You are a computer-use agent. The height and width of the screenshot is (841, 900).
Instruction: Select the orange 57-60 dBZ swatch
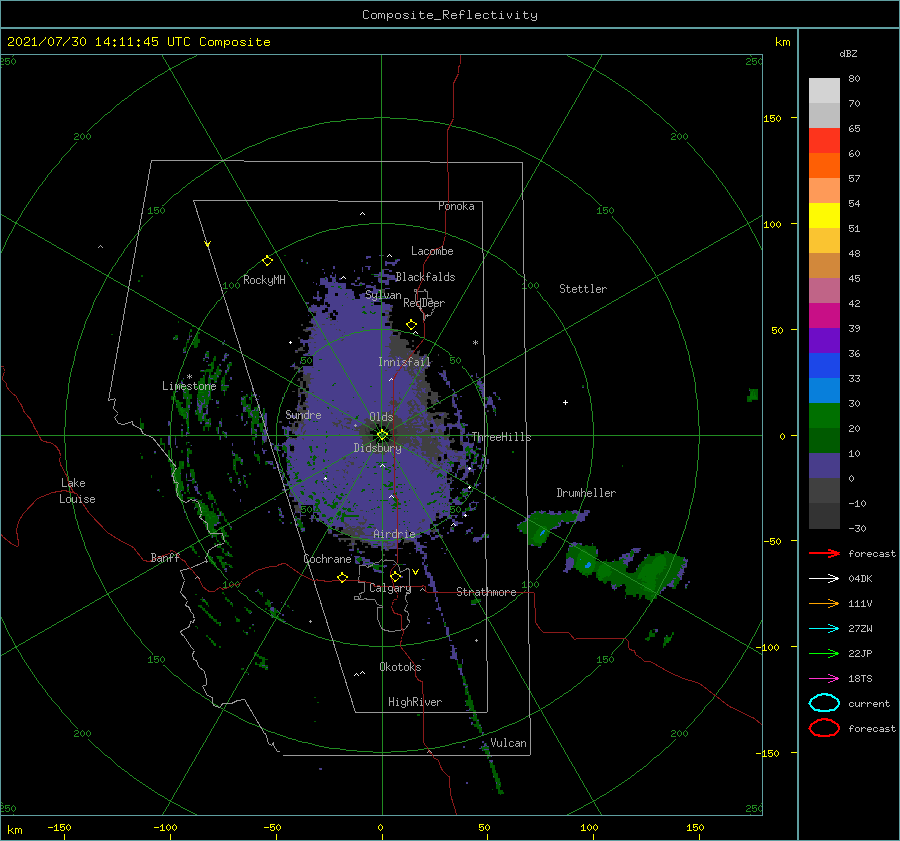(x=824, y=166)
